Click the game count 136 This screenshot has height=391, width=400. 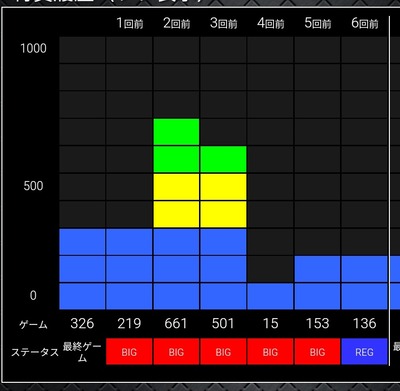(x=364, y=323)
